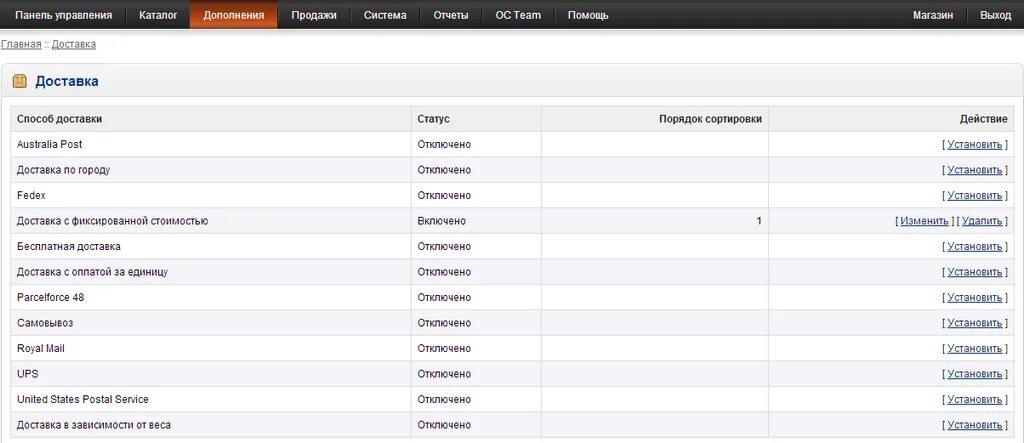Click sort order value 1
The width and height of the screenshot is (1024, 443).
759,221
